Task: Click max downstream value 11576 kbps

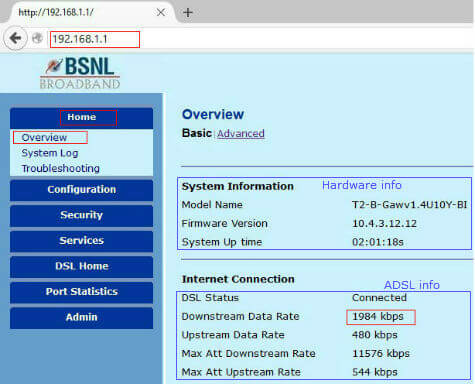Action: 381,354
